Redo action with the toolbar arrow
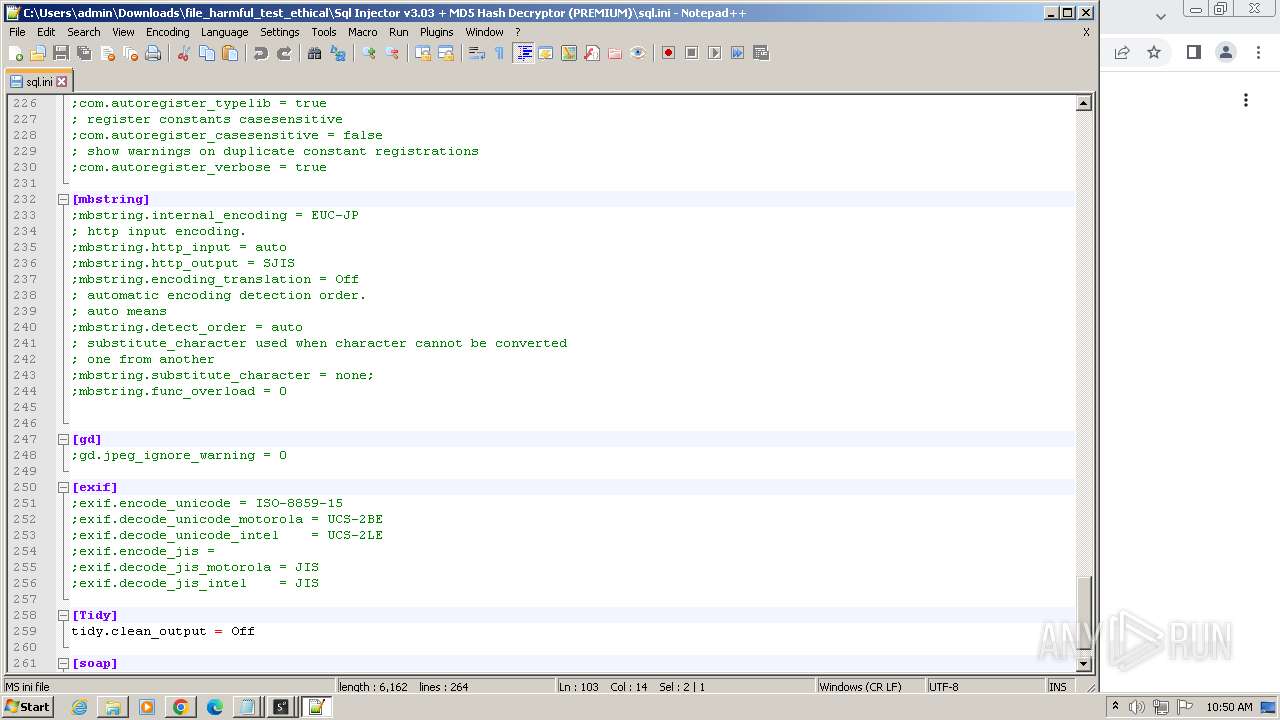Screen dimensions: 1280x720 [284, 53]
